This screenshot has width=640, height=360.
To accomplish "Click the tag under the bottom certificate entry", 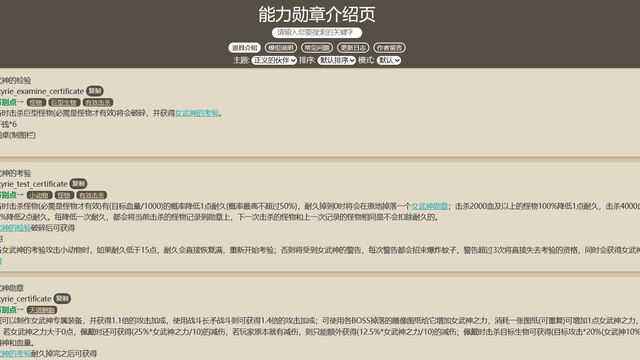I will coord(42,310).
